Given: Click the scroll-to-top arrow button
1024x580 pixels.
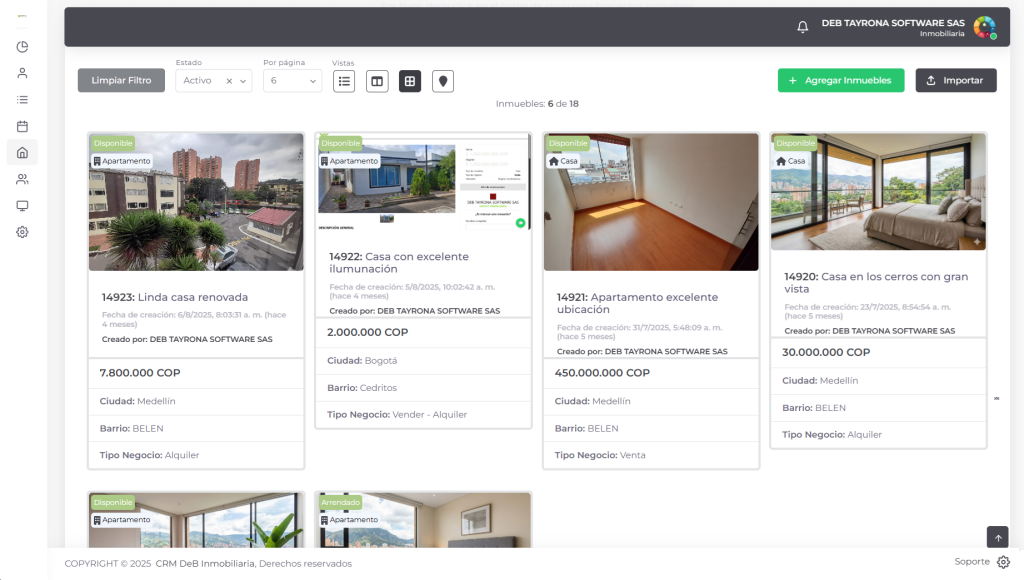Looking at the screenshot, I should tap(997, 538).
